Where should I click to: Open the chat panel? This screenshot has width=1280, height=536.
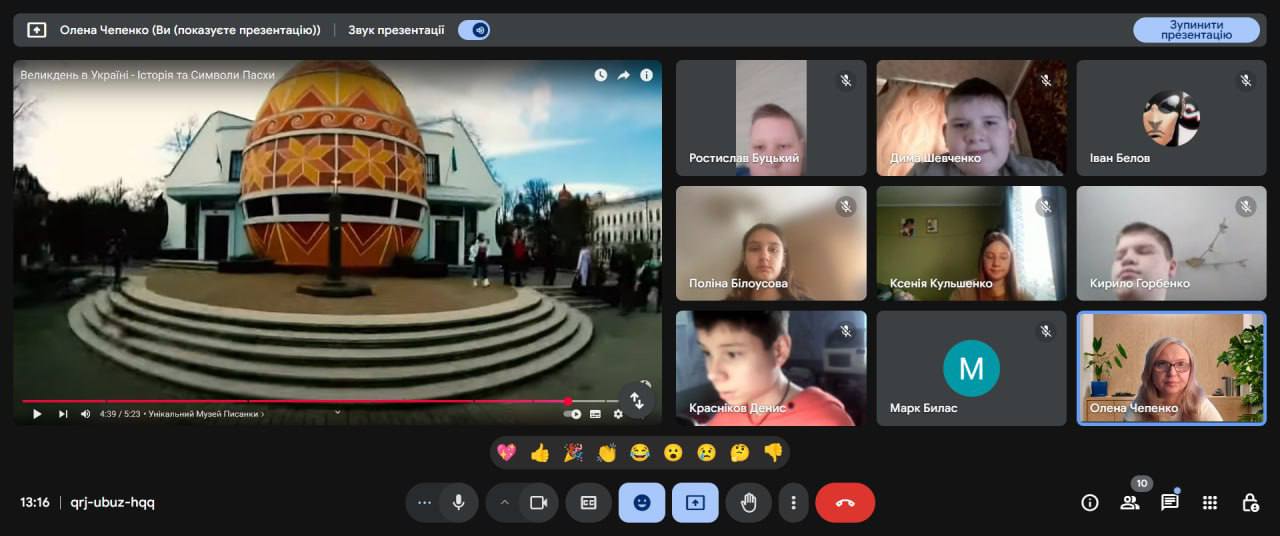(x=1169, y=503)
